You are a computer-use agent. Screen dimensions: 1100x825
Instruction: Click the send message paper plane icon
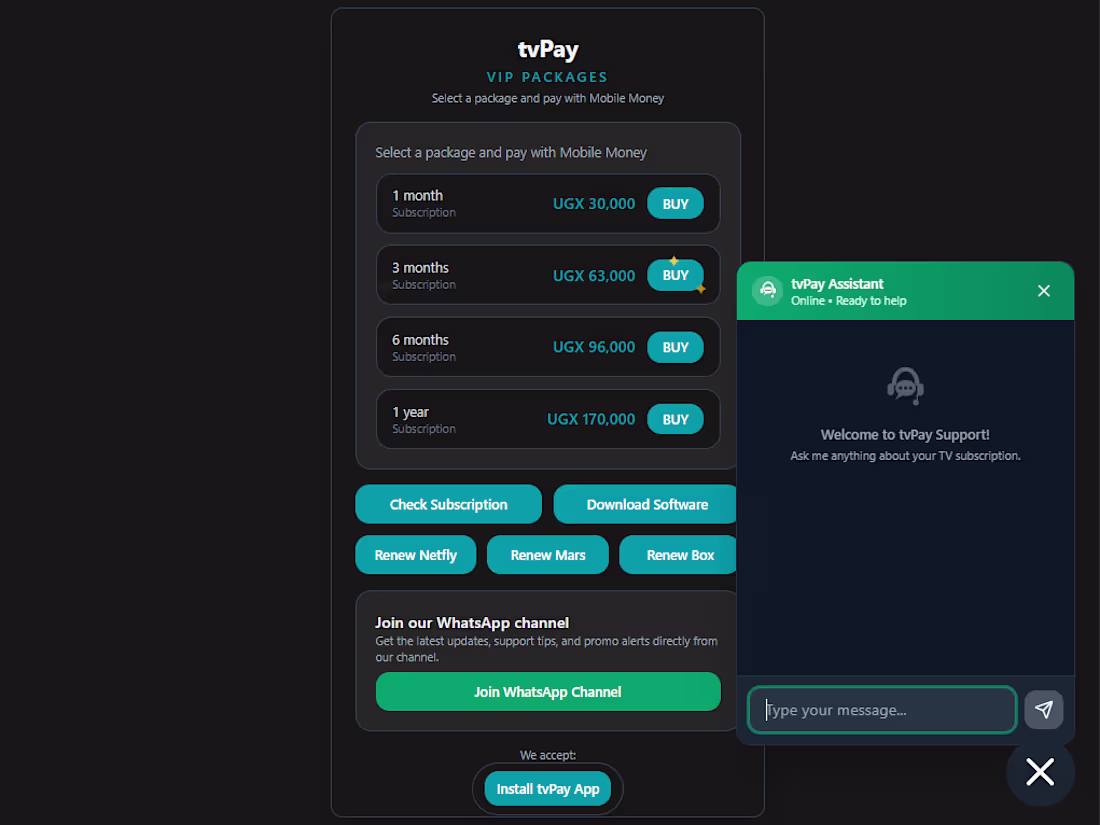click(x=1043, y=709)
